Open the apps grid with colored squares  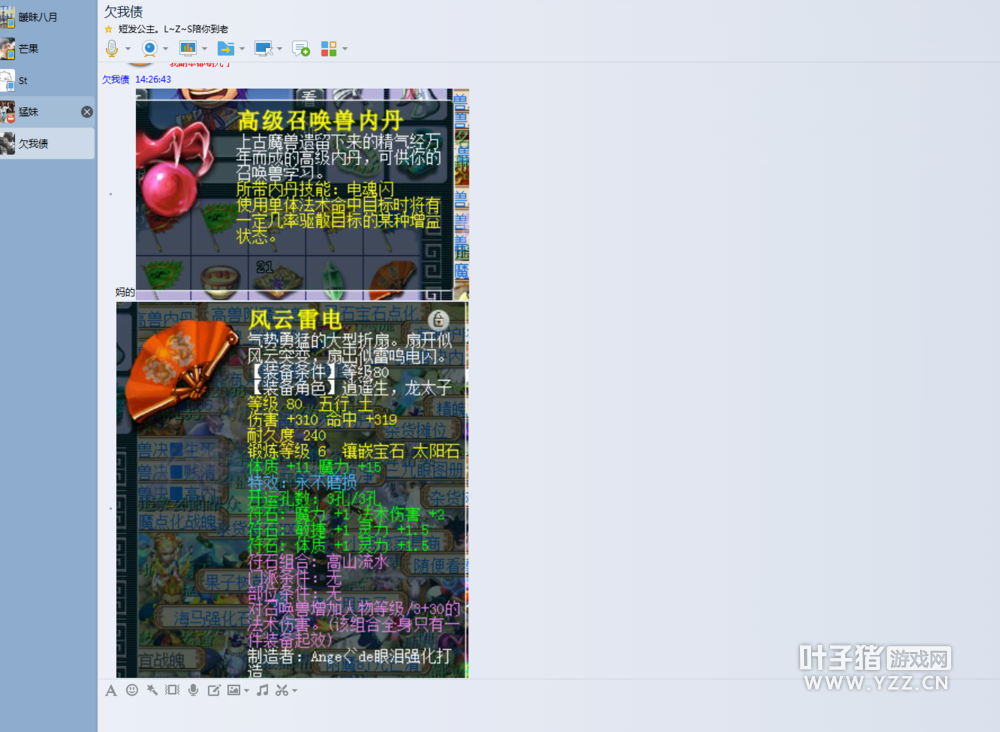click(x=328, y=48)
